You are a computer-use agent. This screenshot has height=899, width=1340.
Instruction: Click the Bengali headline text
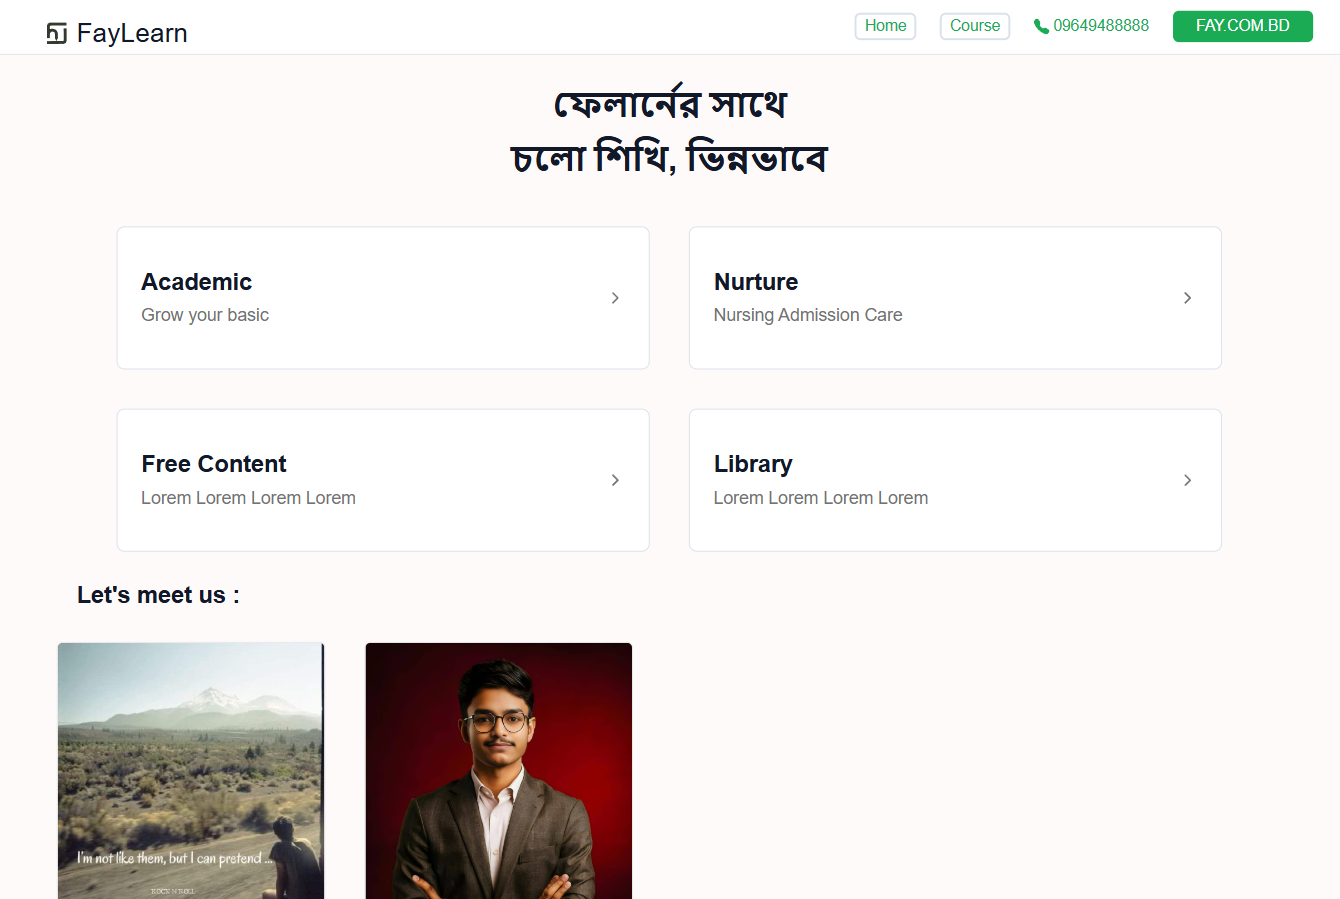pos(672,130)
